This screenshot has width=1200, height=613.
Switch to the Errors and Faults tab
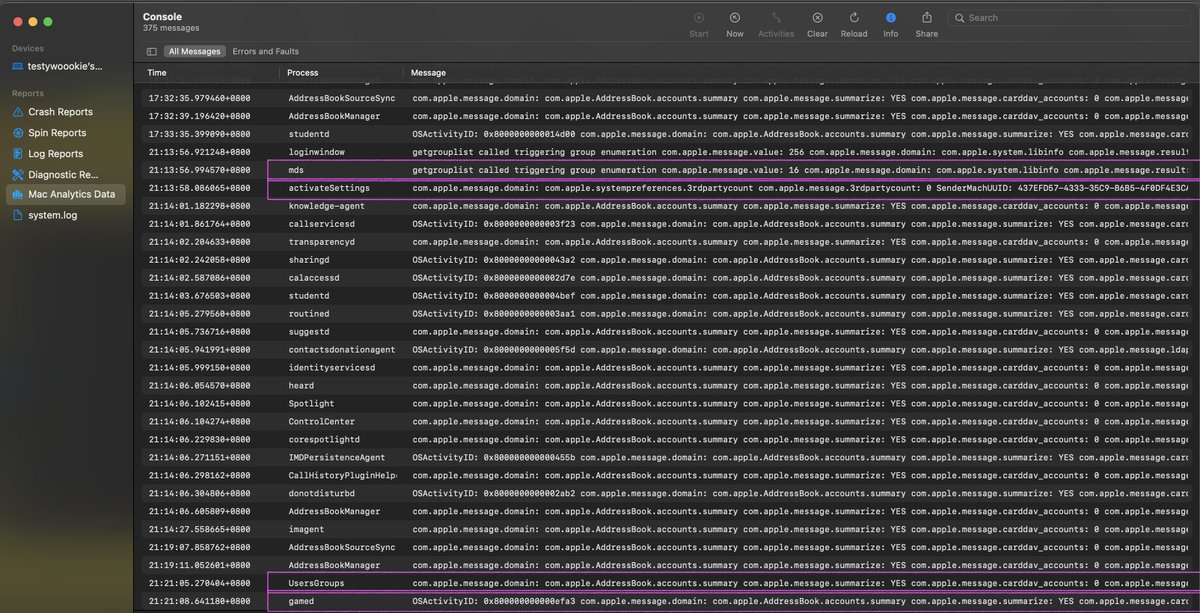click(265, 51)
